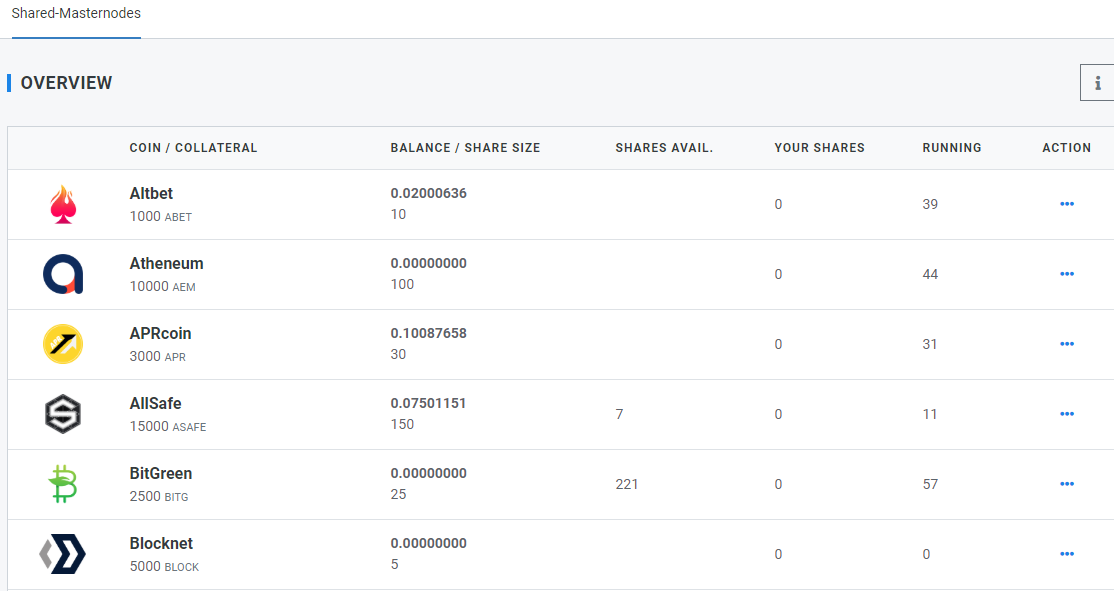The image size is (1114, 591).
Task: Click the Balance / Share Size header
Action: 465,148
